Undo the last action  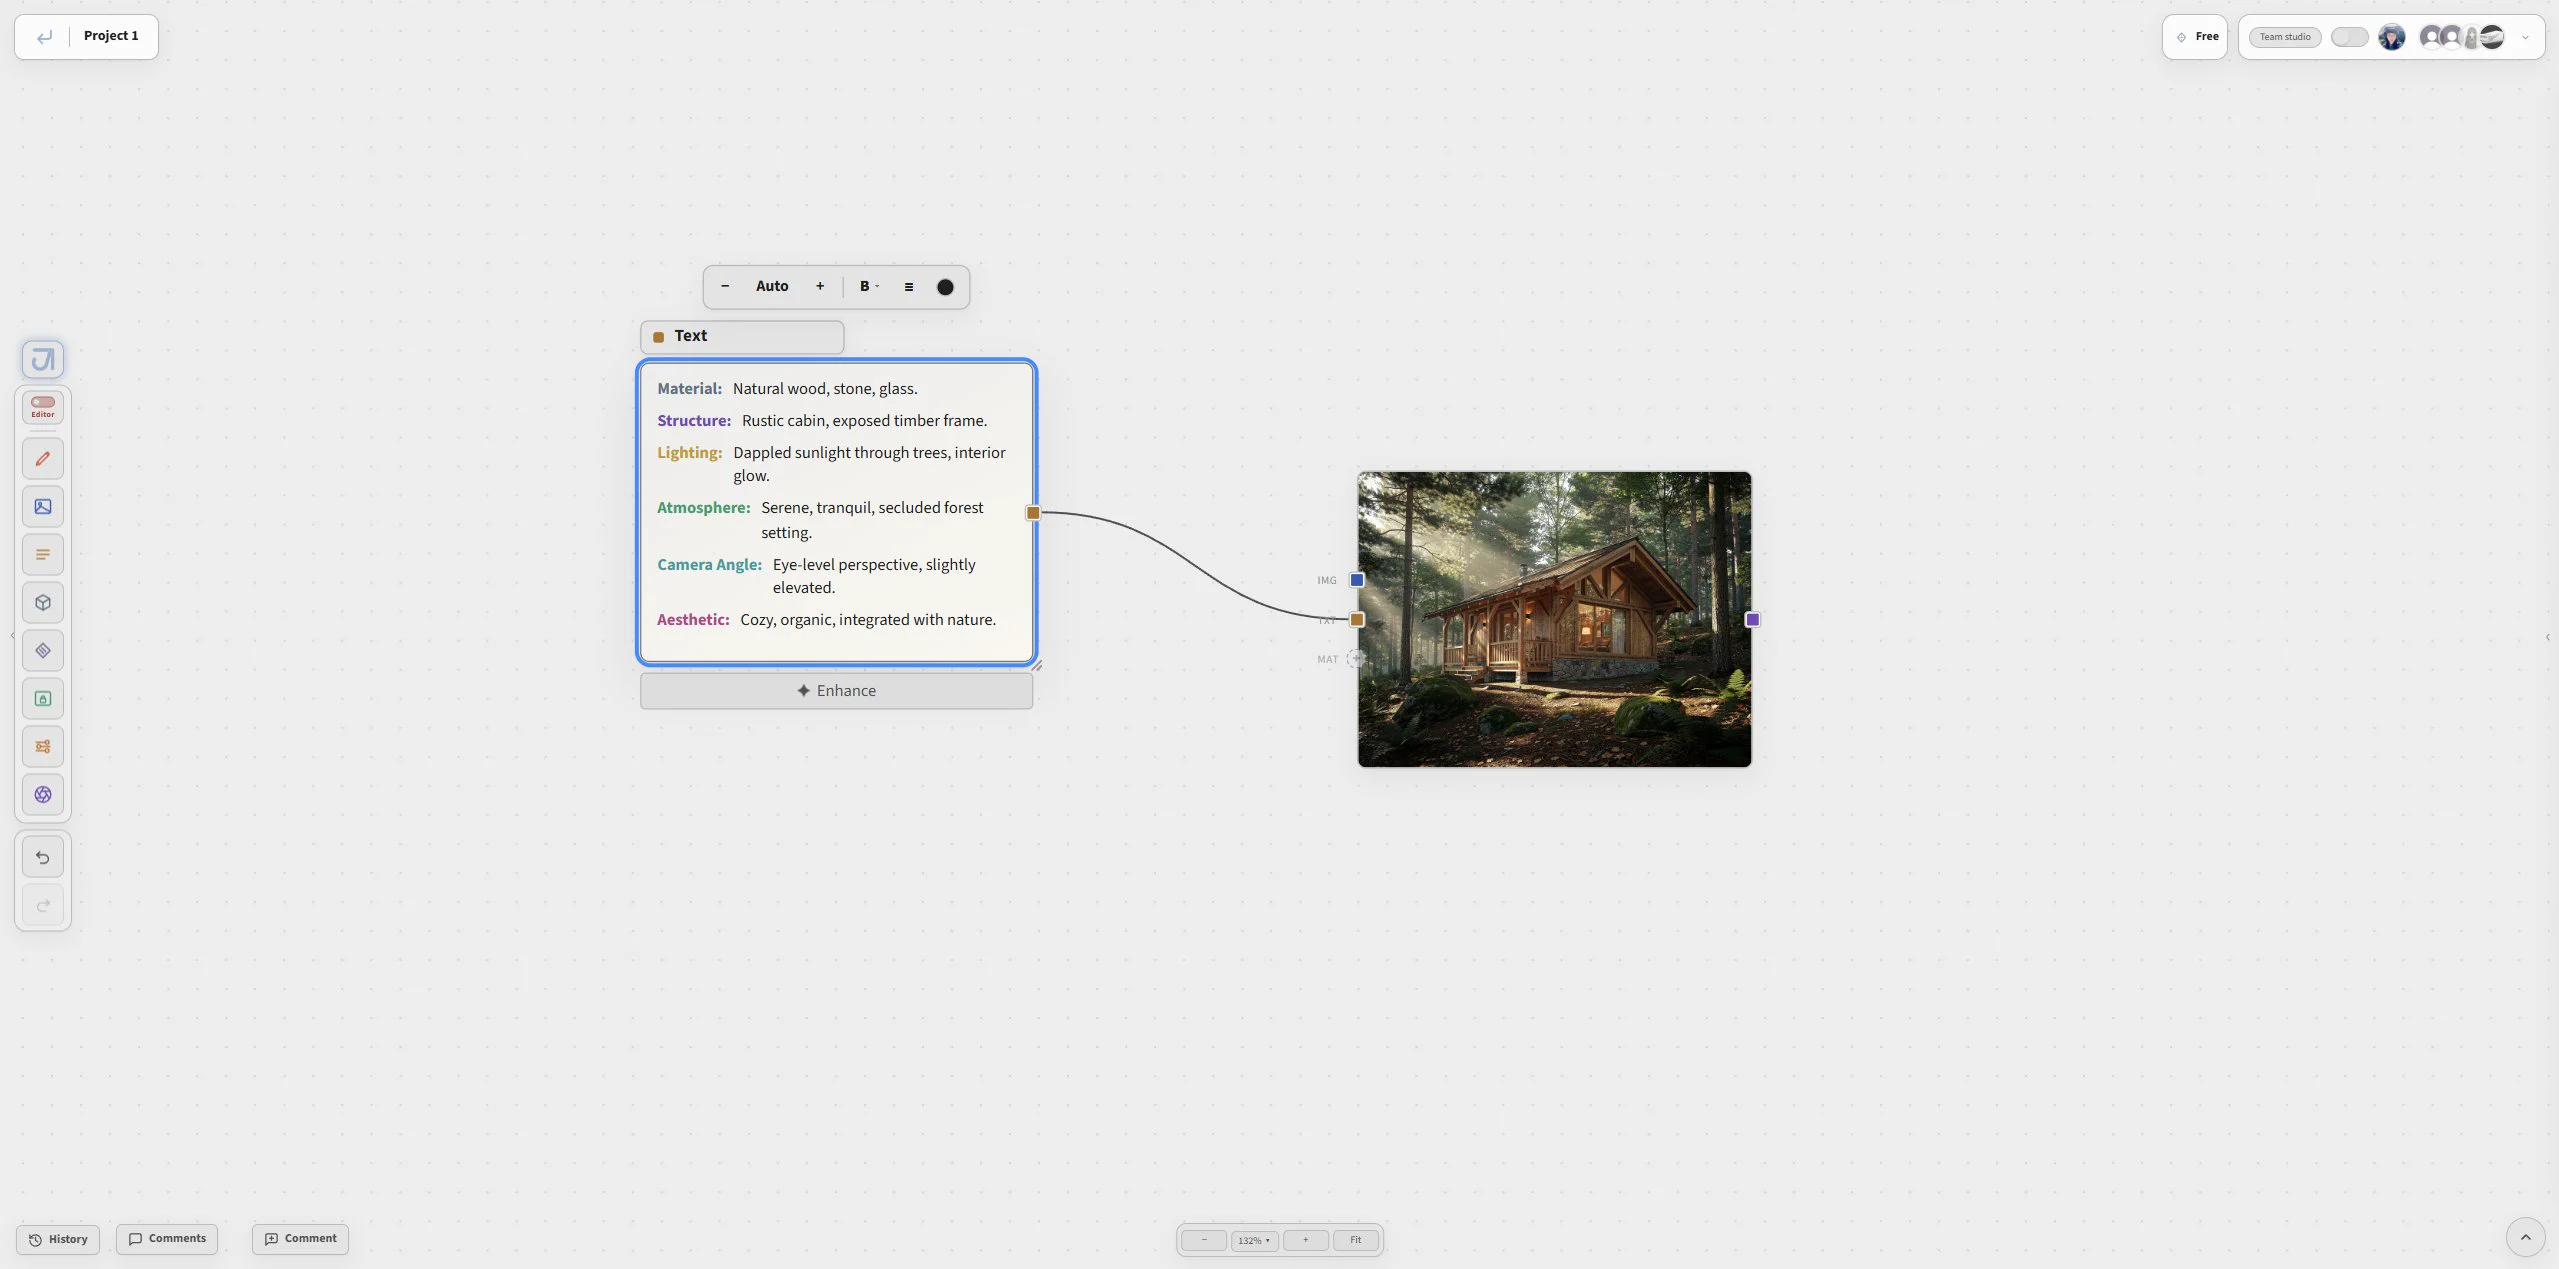point(43,857)
